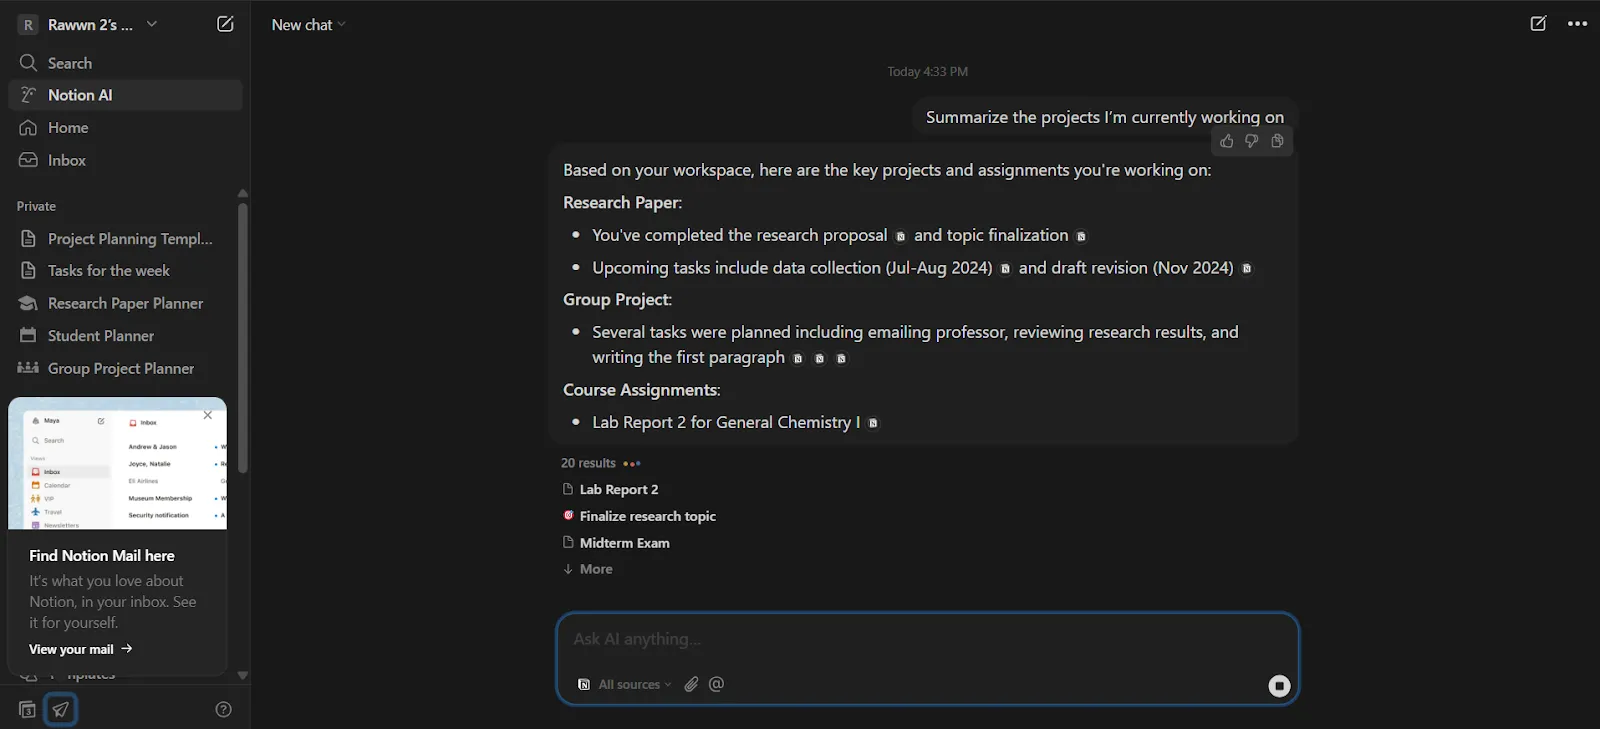Click the @ mention icon in input
1600x729 pixels.
(x=716, y=684)
